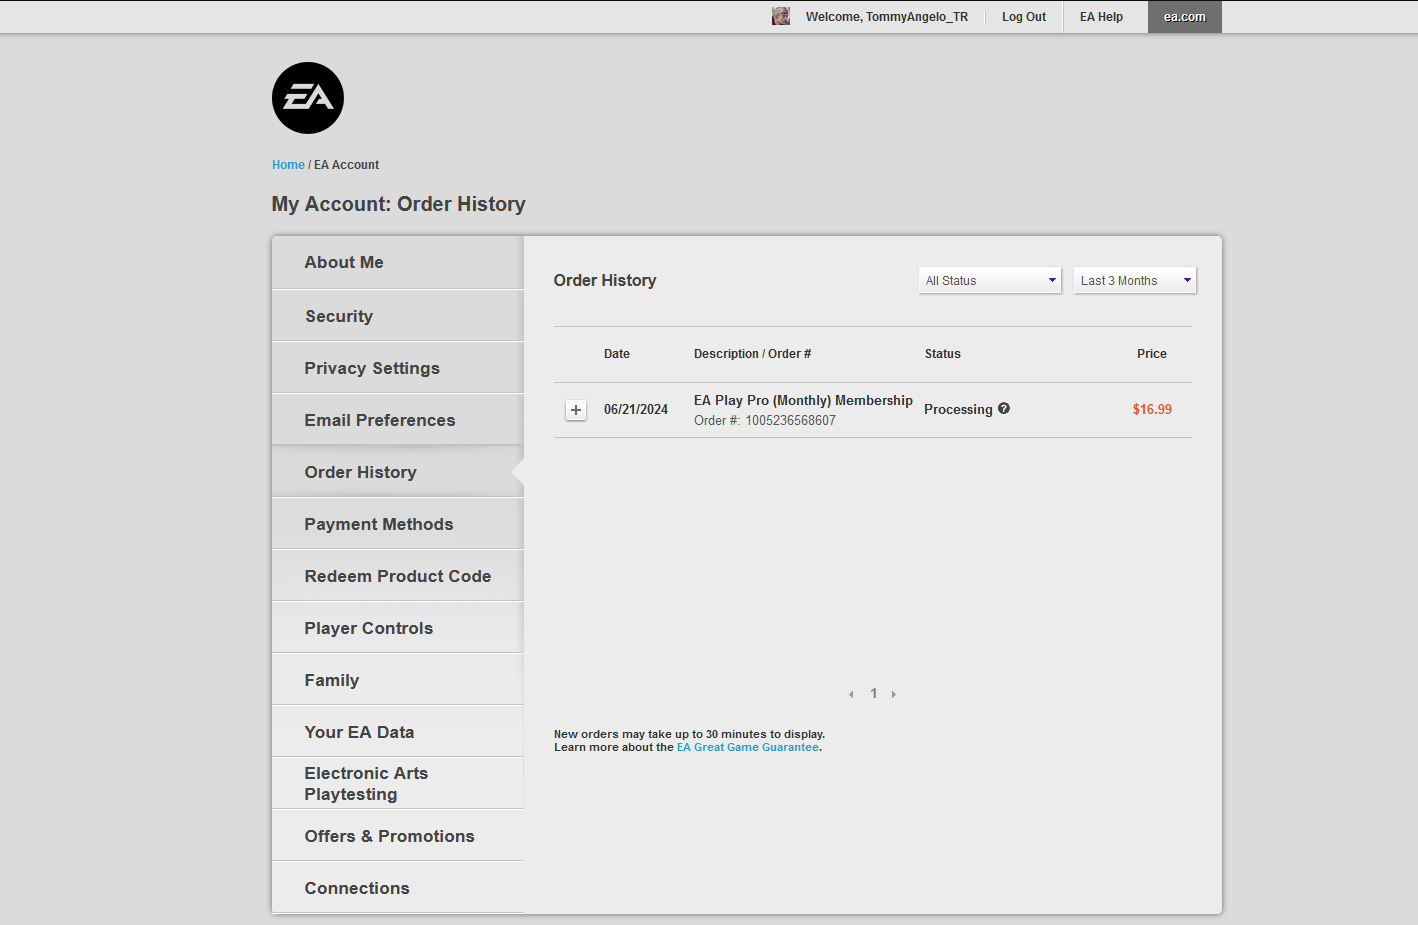
Task: Select Payment Methods in sidebar
Action: pos(379,524)
